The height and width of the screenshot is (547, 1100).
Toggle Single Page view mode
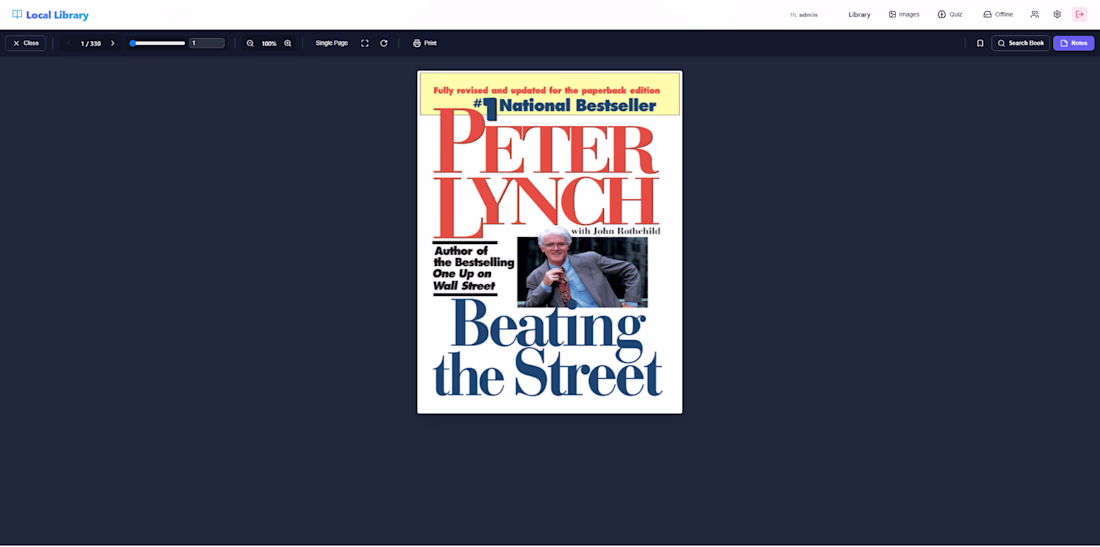(332, 43)
